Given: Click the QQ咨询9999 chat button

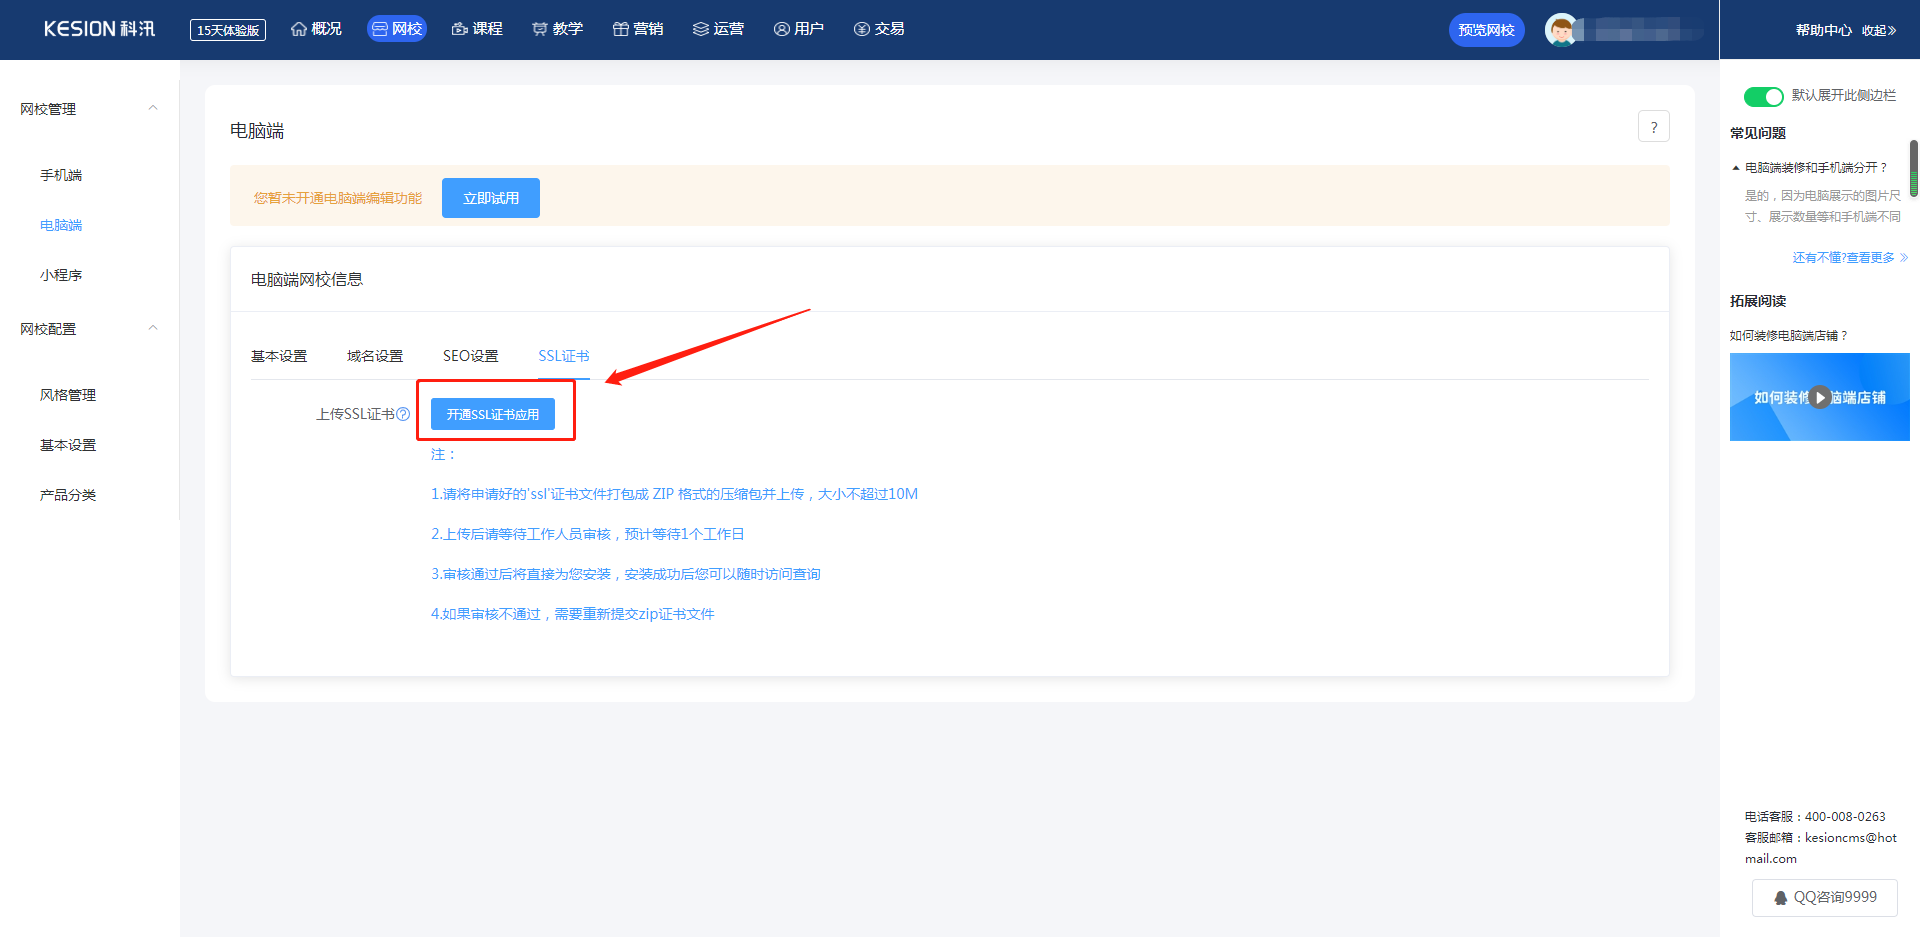Looking at the screenshot, I should point(1824,897).
